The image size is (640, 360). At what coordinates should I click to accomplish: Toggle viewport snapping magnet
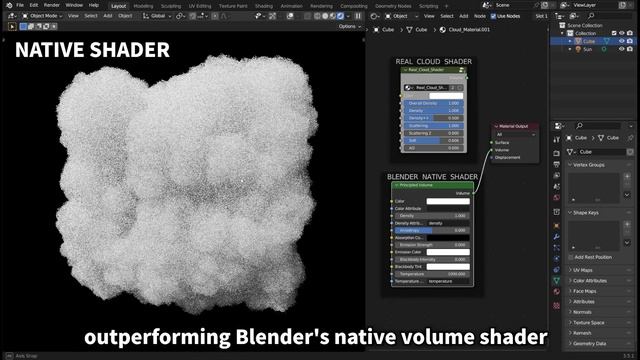(x=193, y=16)
